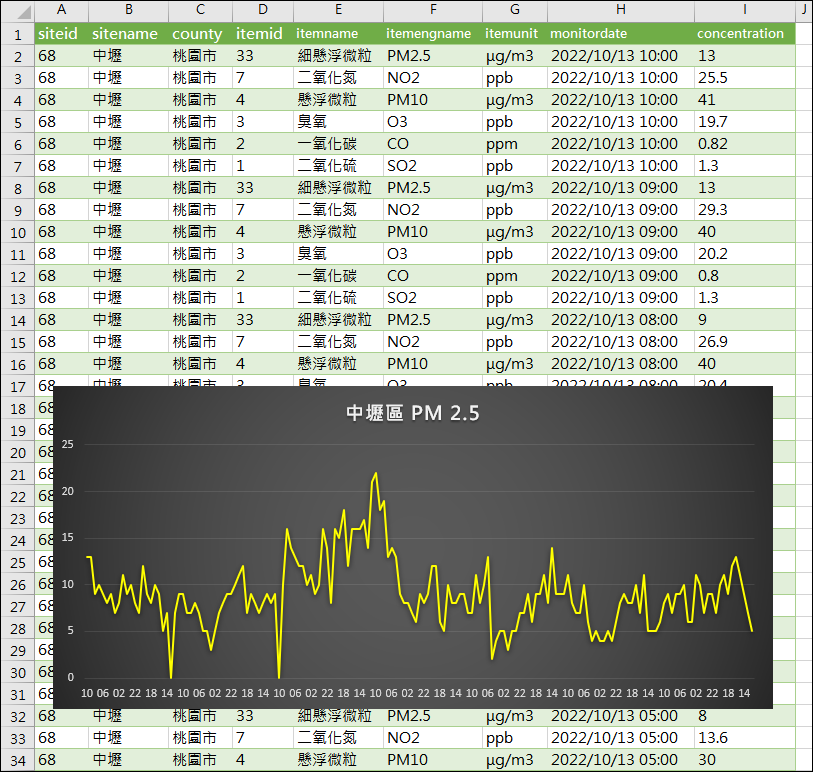Select the O3 cell in row 5
This screenshot has width=813, height=772.
433,122
